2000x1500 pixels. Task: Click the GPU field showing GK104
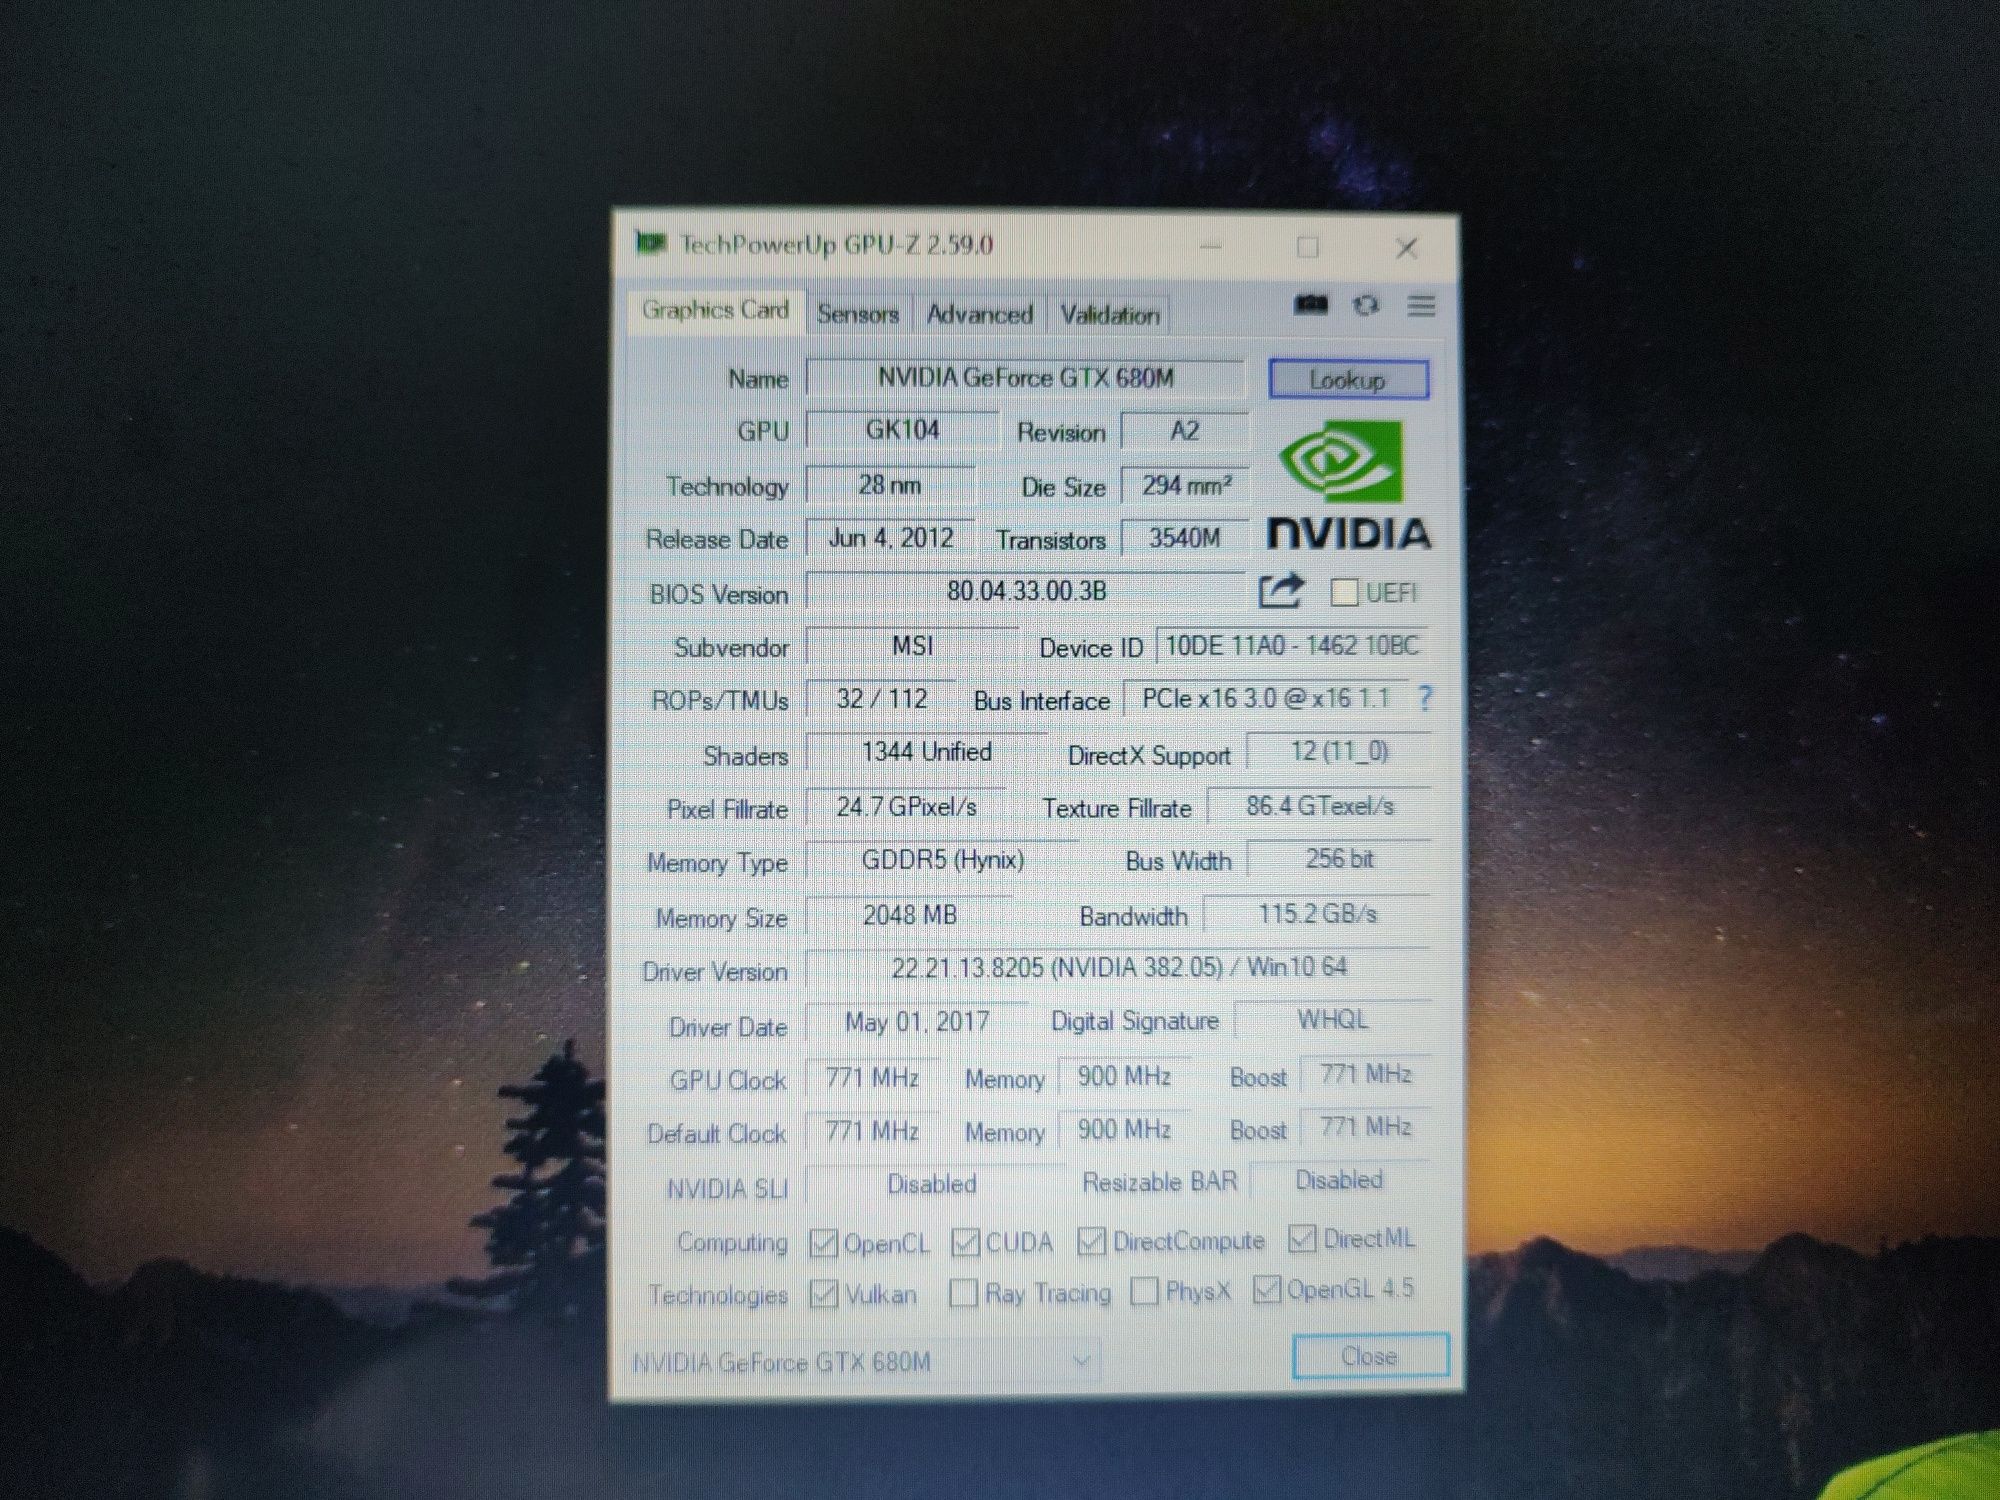click(902, 430)
